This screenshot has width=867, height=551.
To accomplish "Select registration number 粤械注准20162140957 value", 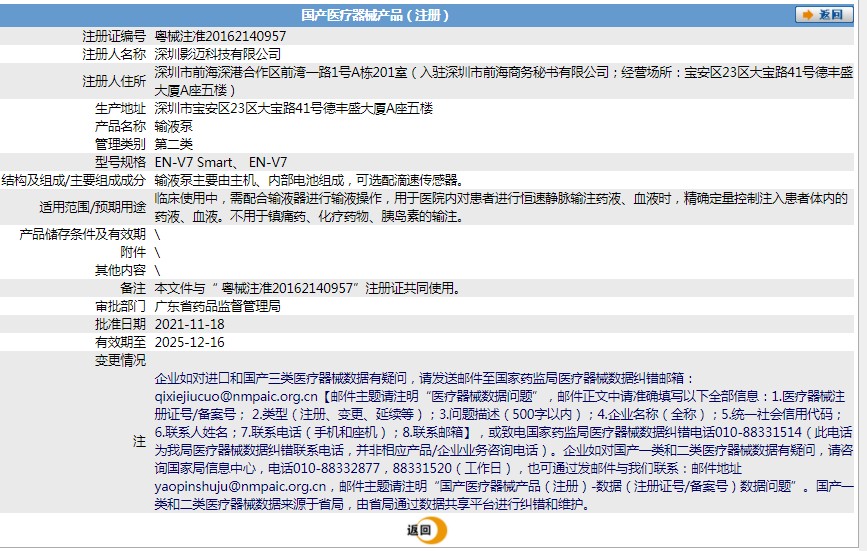I will point(220,36).
